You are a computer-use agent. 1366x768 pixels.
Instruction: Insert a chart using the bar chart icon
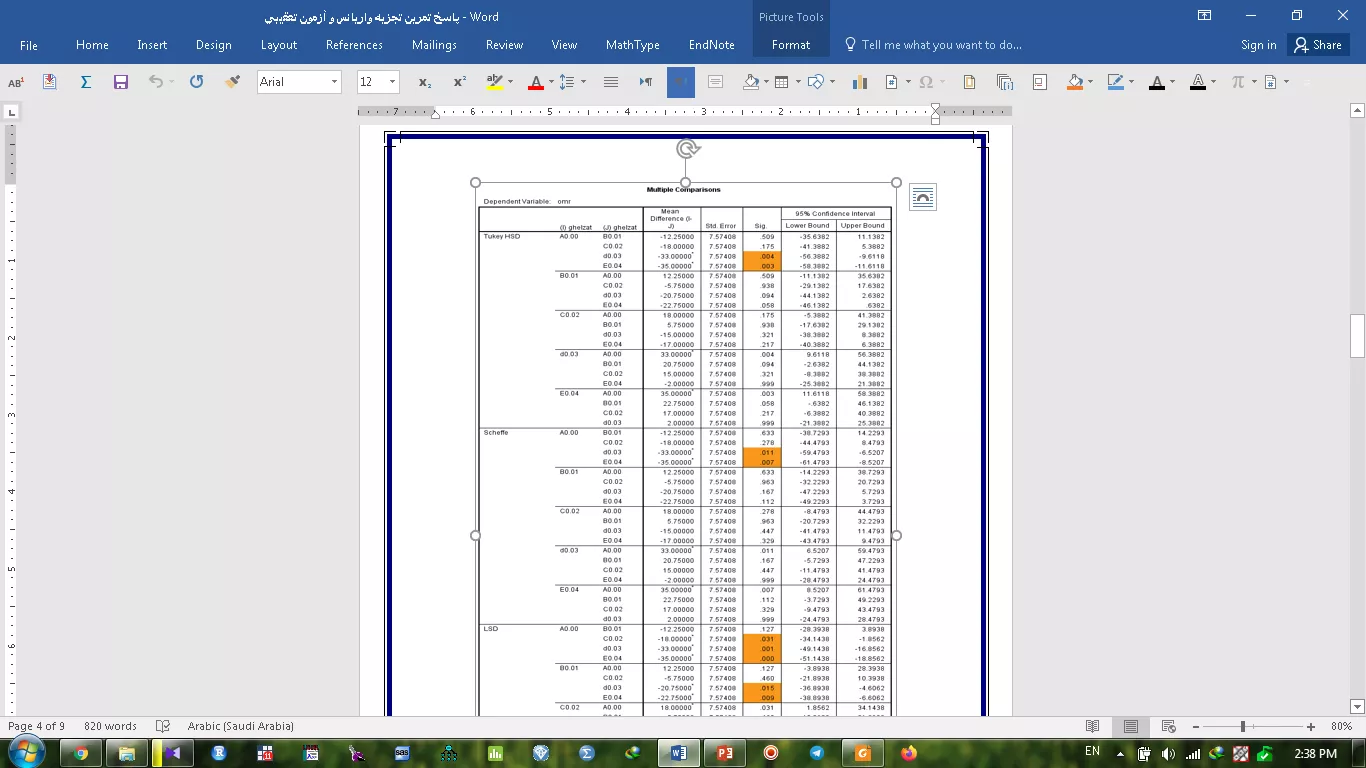tap(859, 82)
